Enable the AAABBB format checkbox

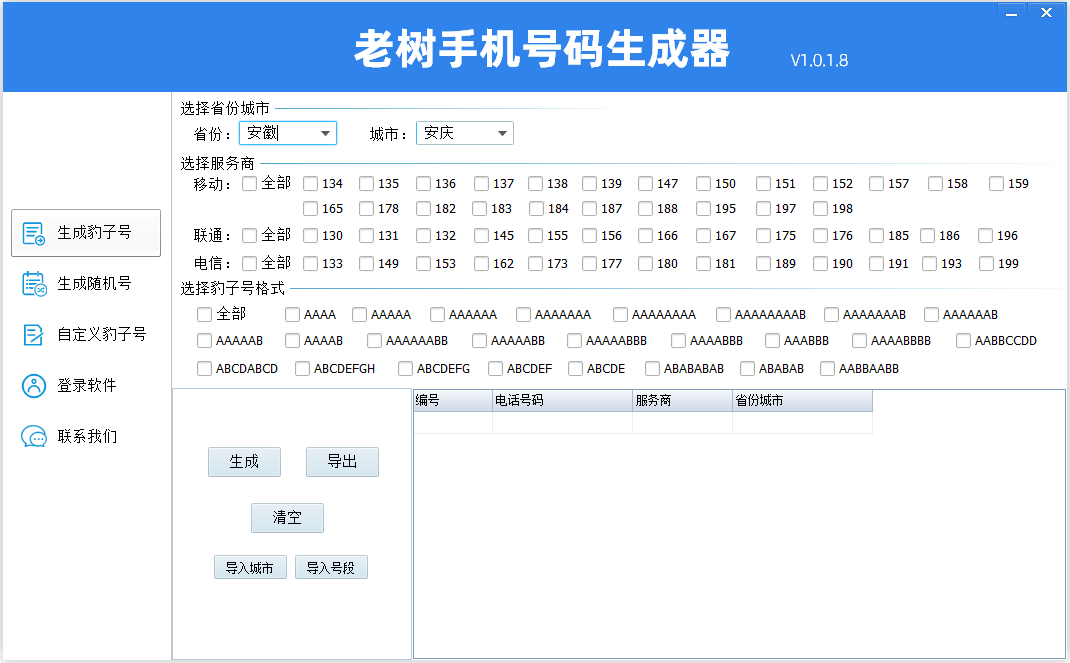[x=772, y=340]
